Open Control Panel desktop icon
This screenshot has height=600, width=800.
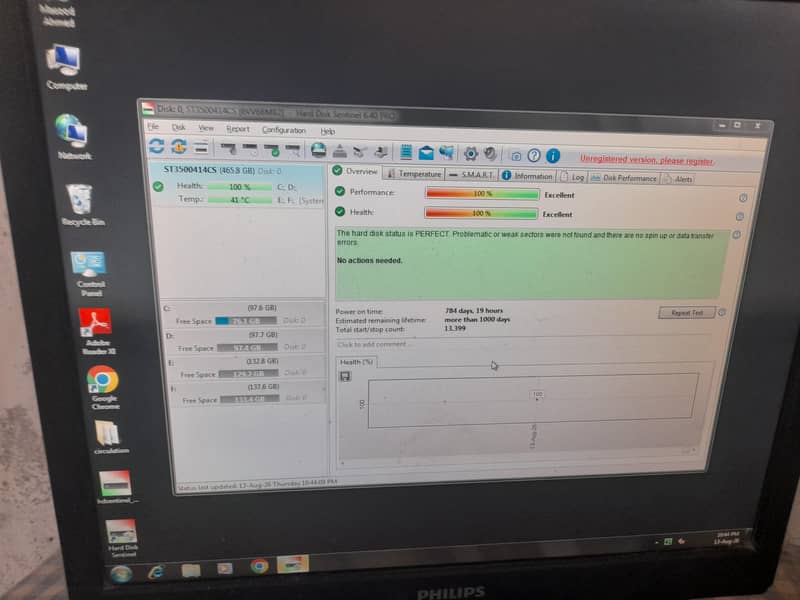90,273
